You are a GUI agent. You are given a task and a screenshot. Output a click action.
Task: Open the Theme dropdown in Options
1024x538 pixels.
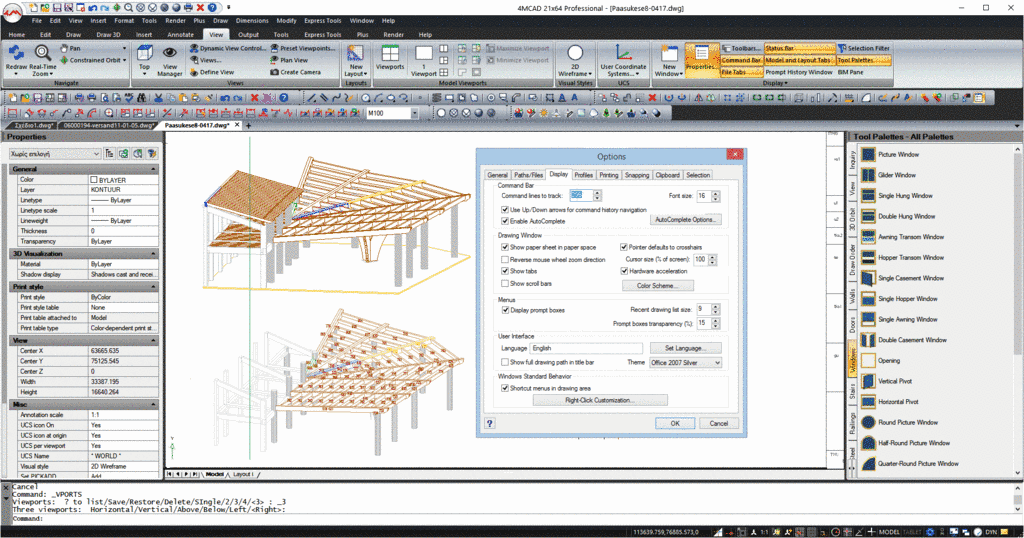tap(685, 362)
